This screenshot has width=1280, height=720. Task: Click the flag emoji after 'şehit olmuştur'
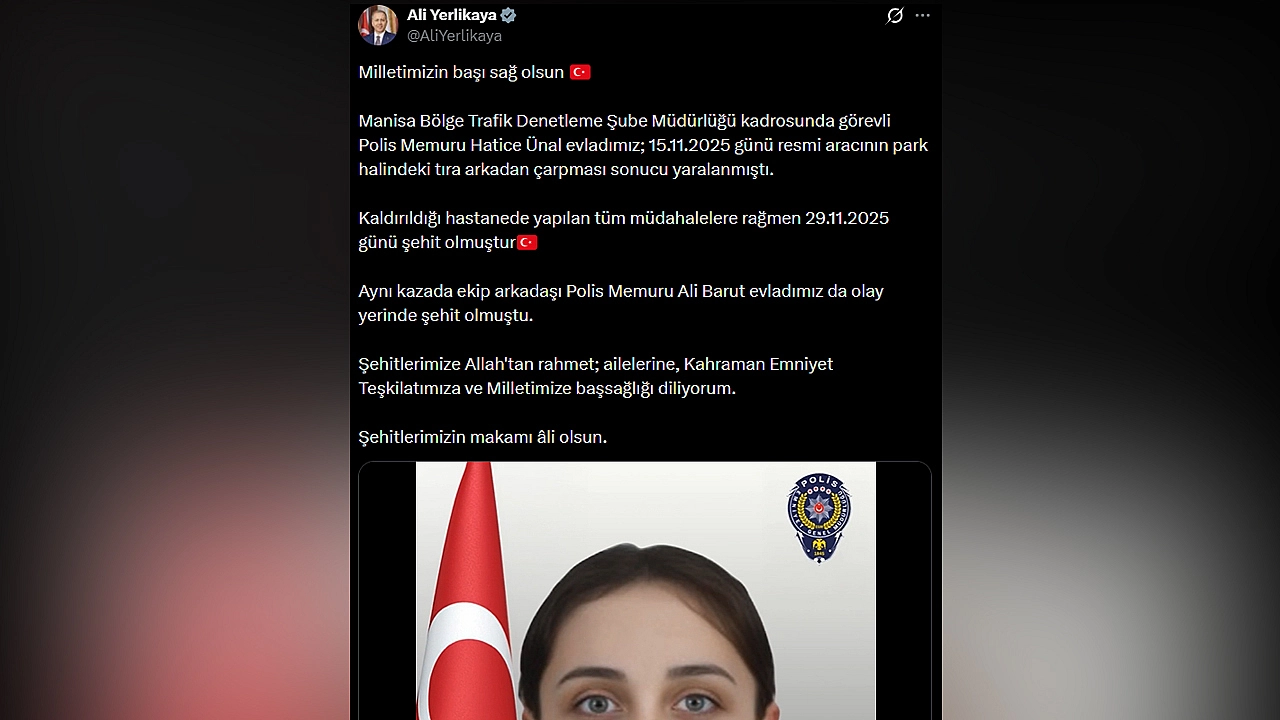(527, 242)
